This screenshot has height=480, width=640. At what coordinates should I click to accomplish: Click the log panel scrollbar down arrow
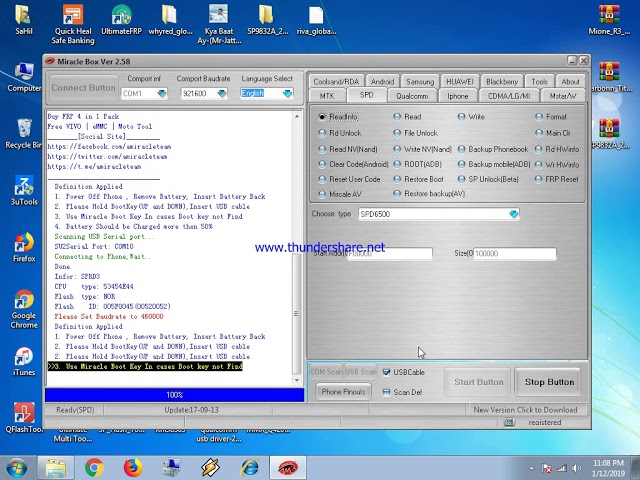[297, 380]
